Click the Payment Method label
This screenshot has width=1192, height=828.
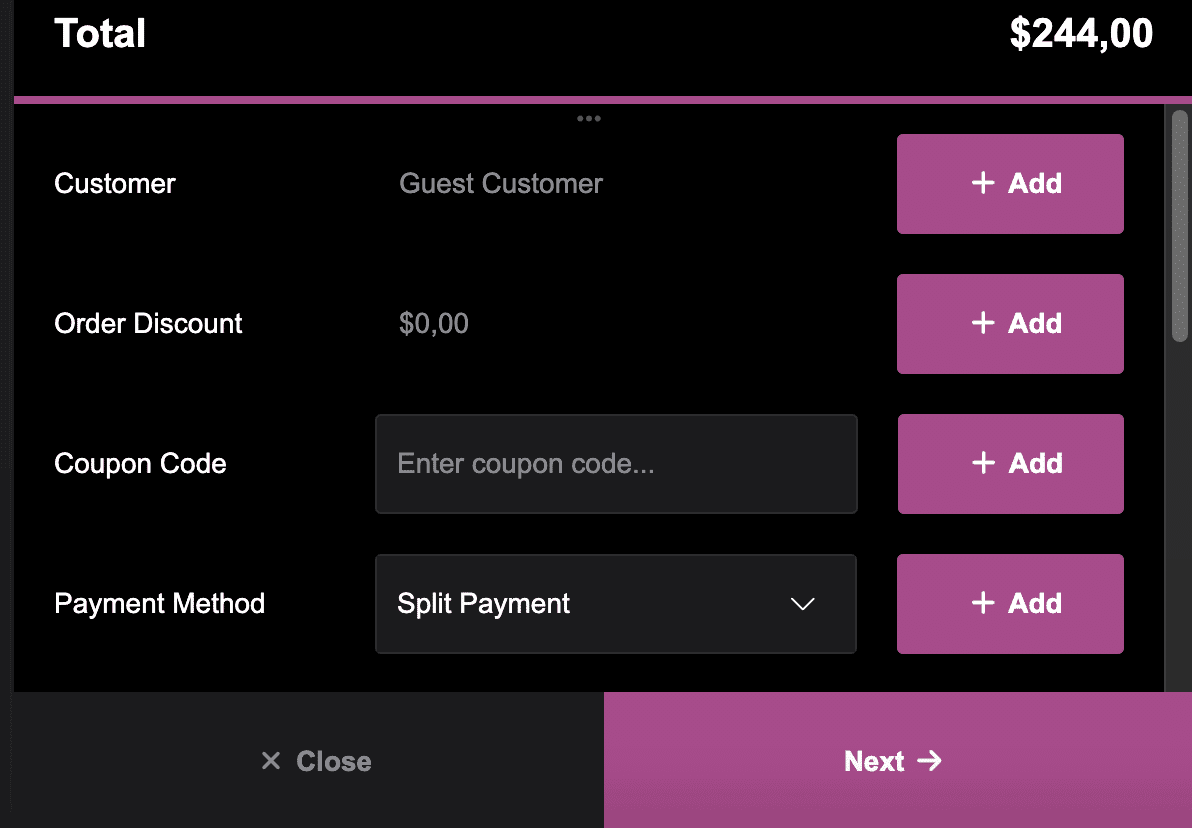[x=160, y=604]
